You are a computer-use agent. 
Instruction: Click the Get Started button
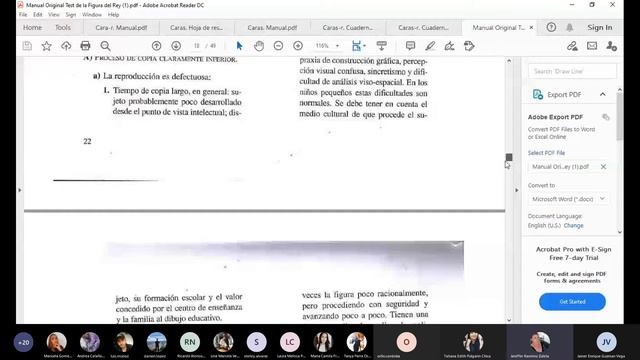572,302
